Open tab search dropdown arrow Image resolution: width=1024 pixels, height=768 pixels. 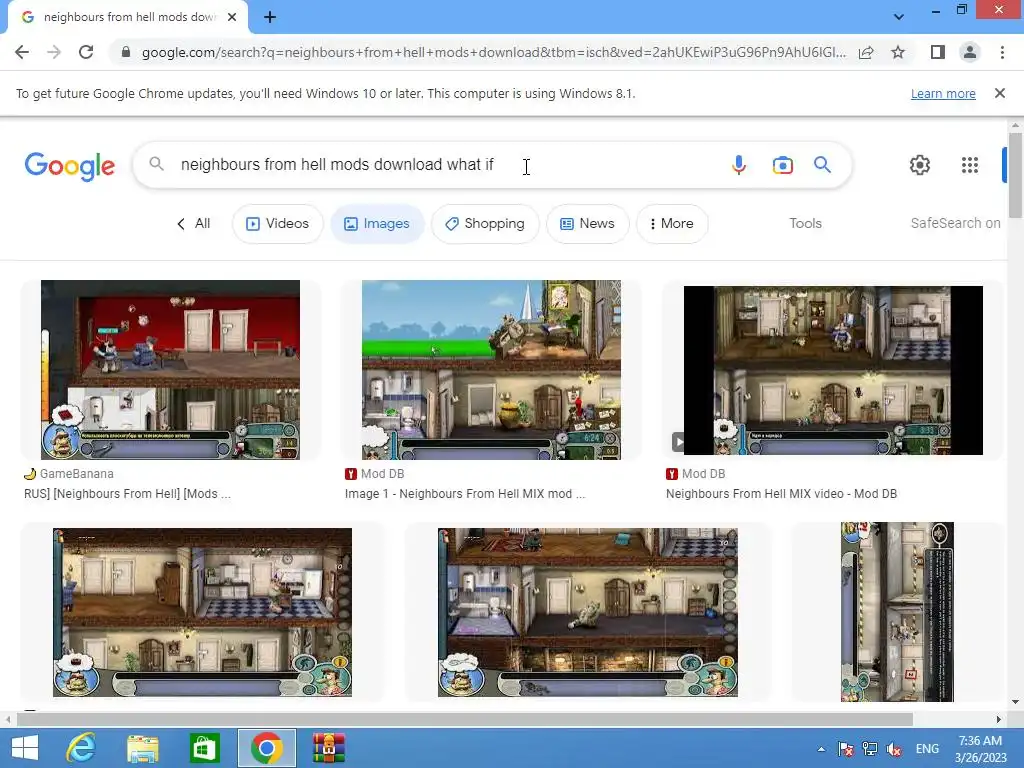(899, 17)
